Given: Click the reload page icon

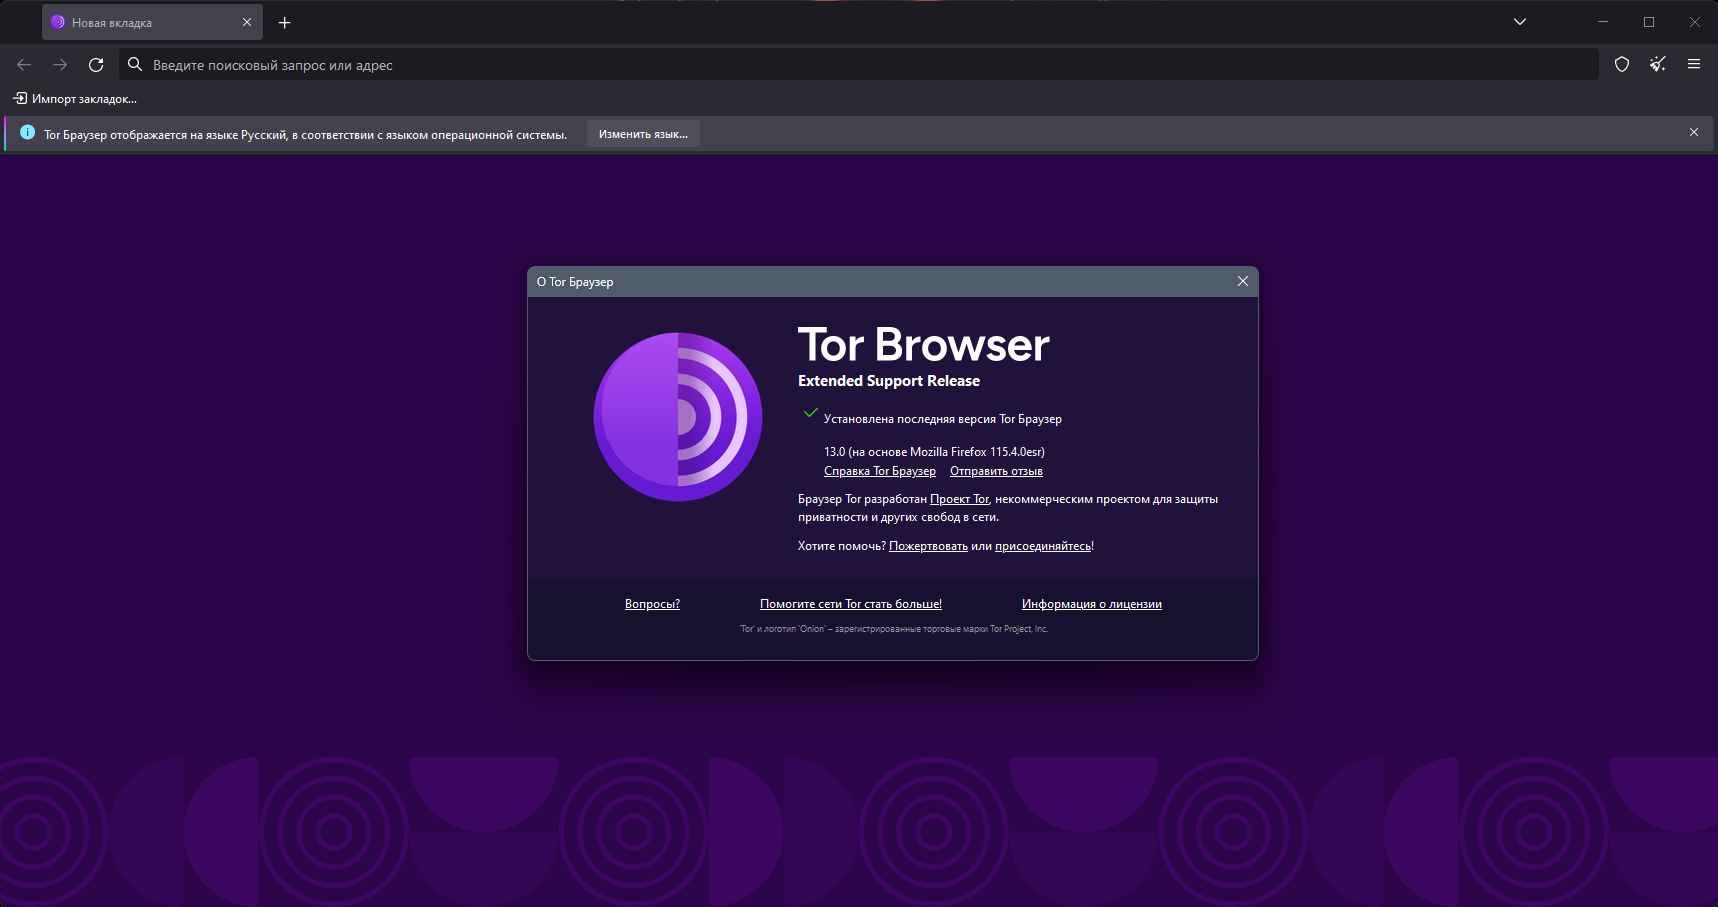Looking at the screenshot, I should click(96, 65).
